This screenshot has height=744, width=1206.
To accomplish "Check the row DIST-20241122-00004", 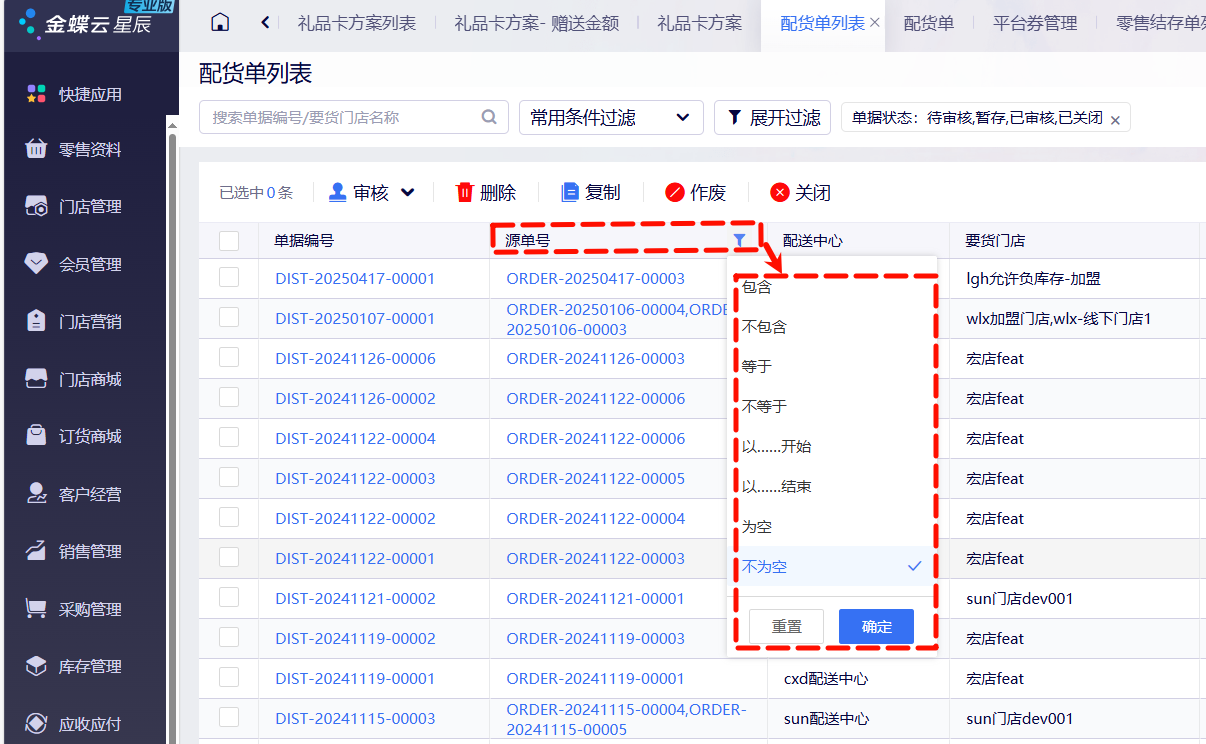I will pos(229,437).
